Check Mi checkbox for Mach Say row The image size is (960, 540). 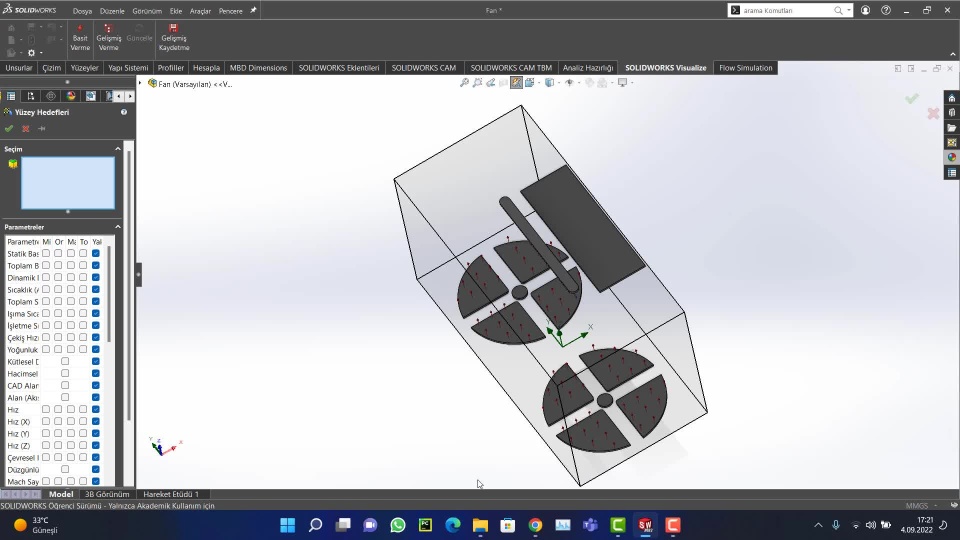coord(46,481)
